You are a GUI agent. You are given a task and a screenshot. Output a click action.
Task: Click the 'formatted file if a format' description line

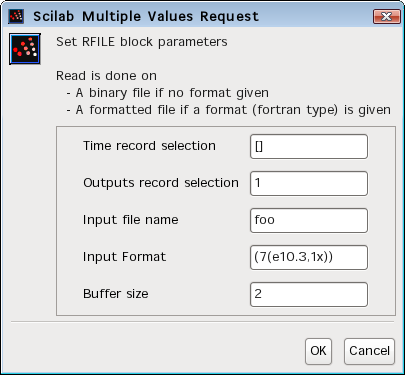[x=229, y=110]
